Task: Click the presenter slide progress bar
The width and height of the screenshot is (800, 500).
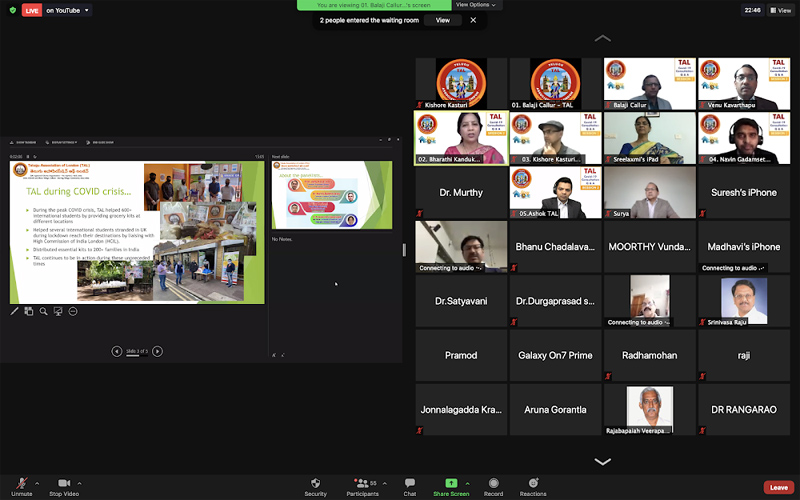Action: [137, 356]
